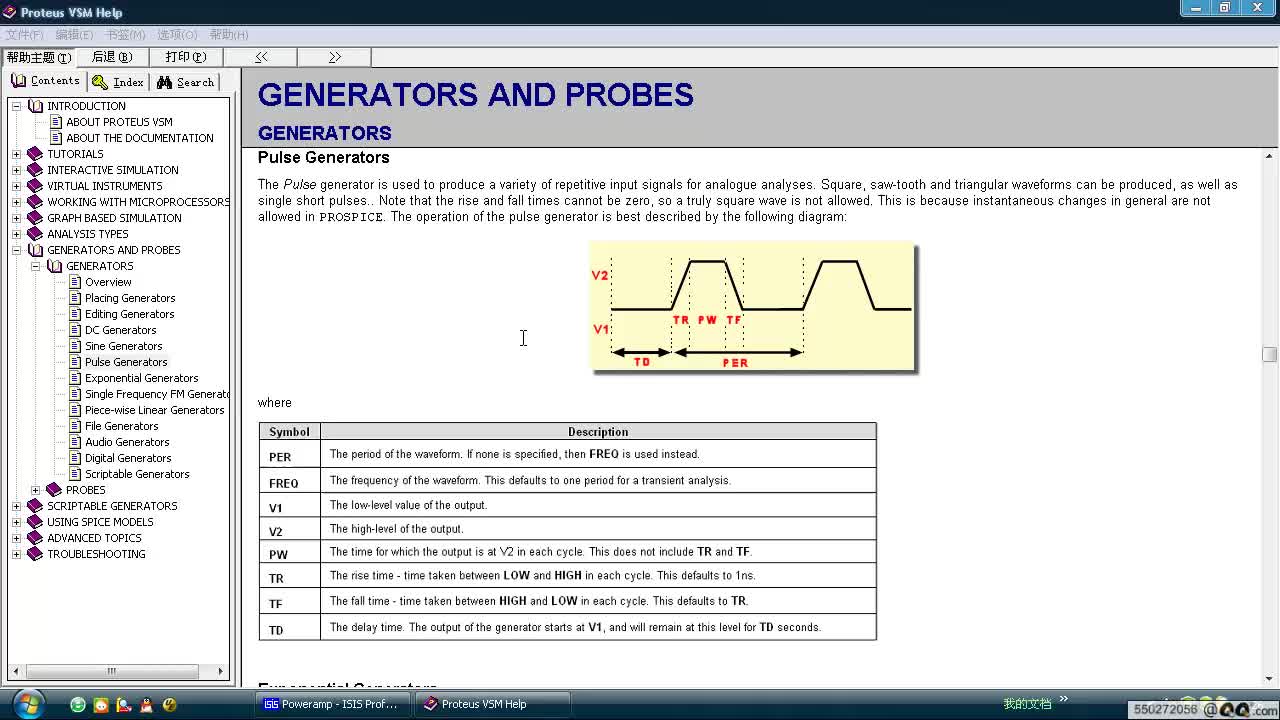Click the Sine Generators page icon

tap(75, 346)
